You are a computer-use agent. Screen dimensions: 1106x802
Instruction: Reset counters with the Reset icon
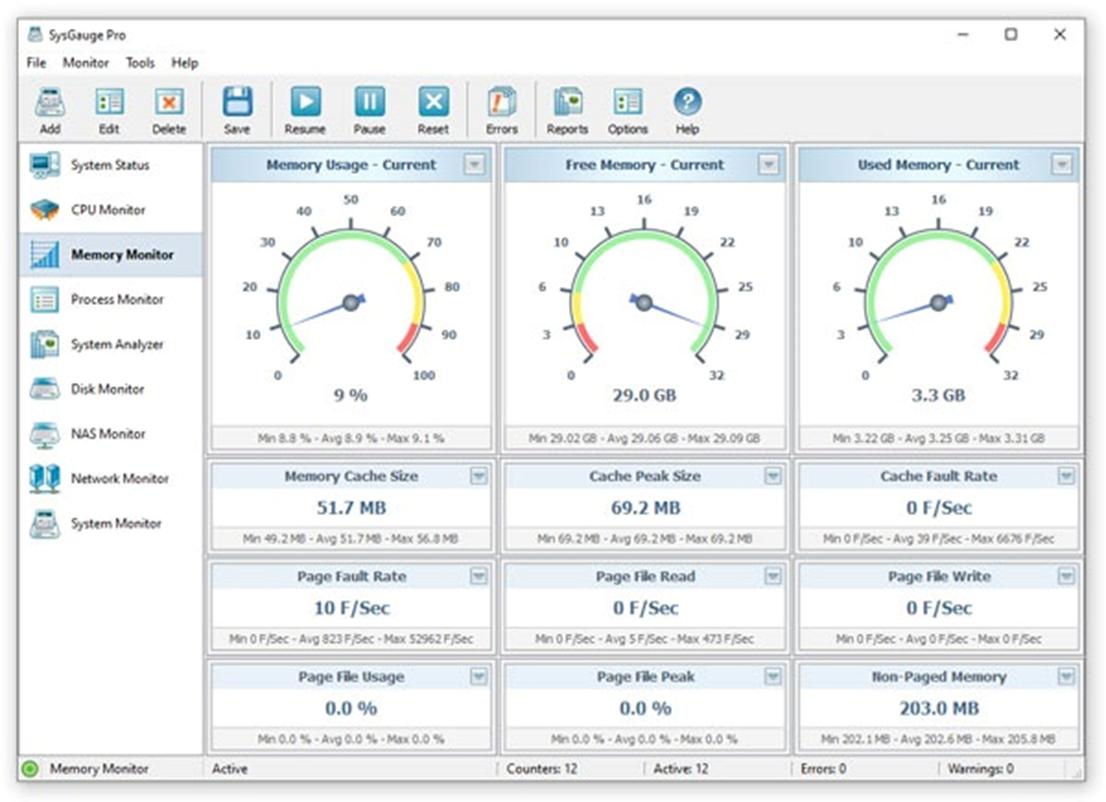pyautogui.click(x=433, y=102)
